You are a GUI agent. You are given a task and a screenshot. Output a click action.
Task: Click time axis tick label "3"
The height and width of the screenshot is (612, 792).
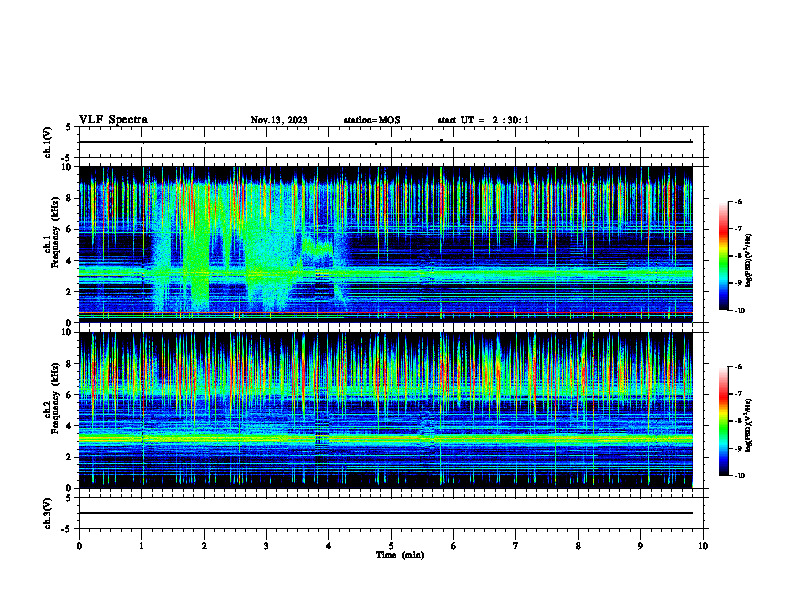[x=266, y=546]
